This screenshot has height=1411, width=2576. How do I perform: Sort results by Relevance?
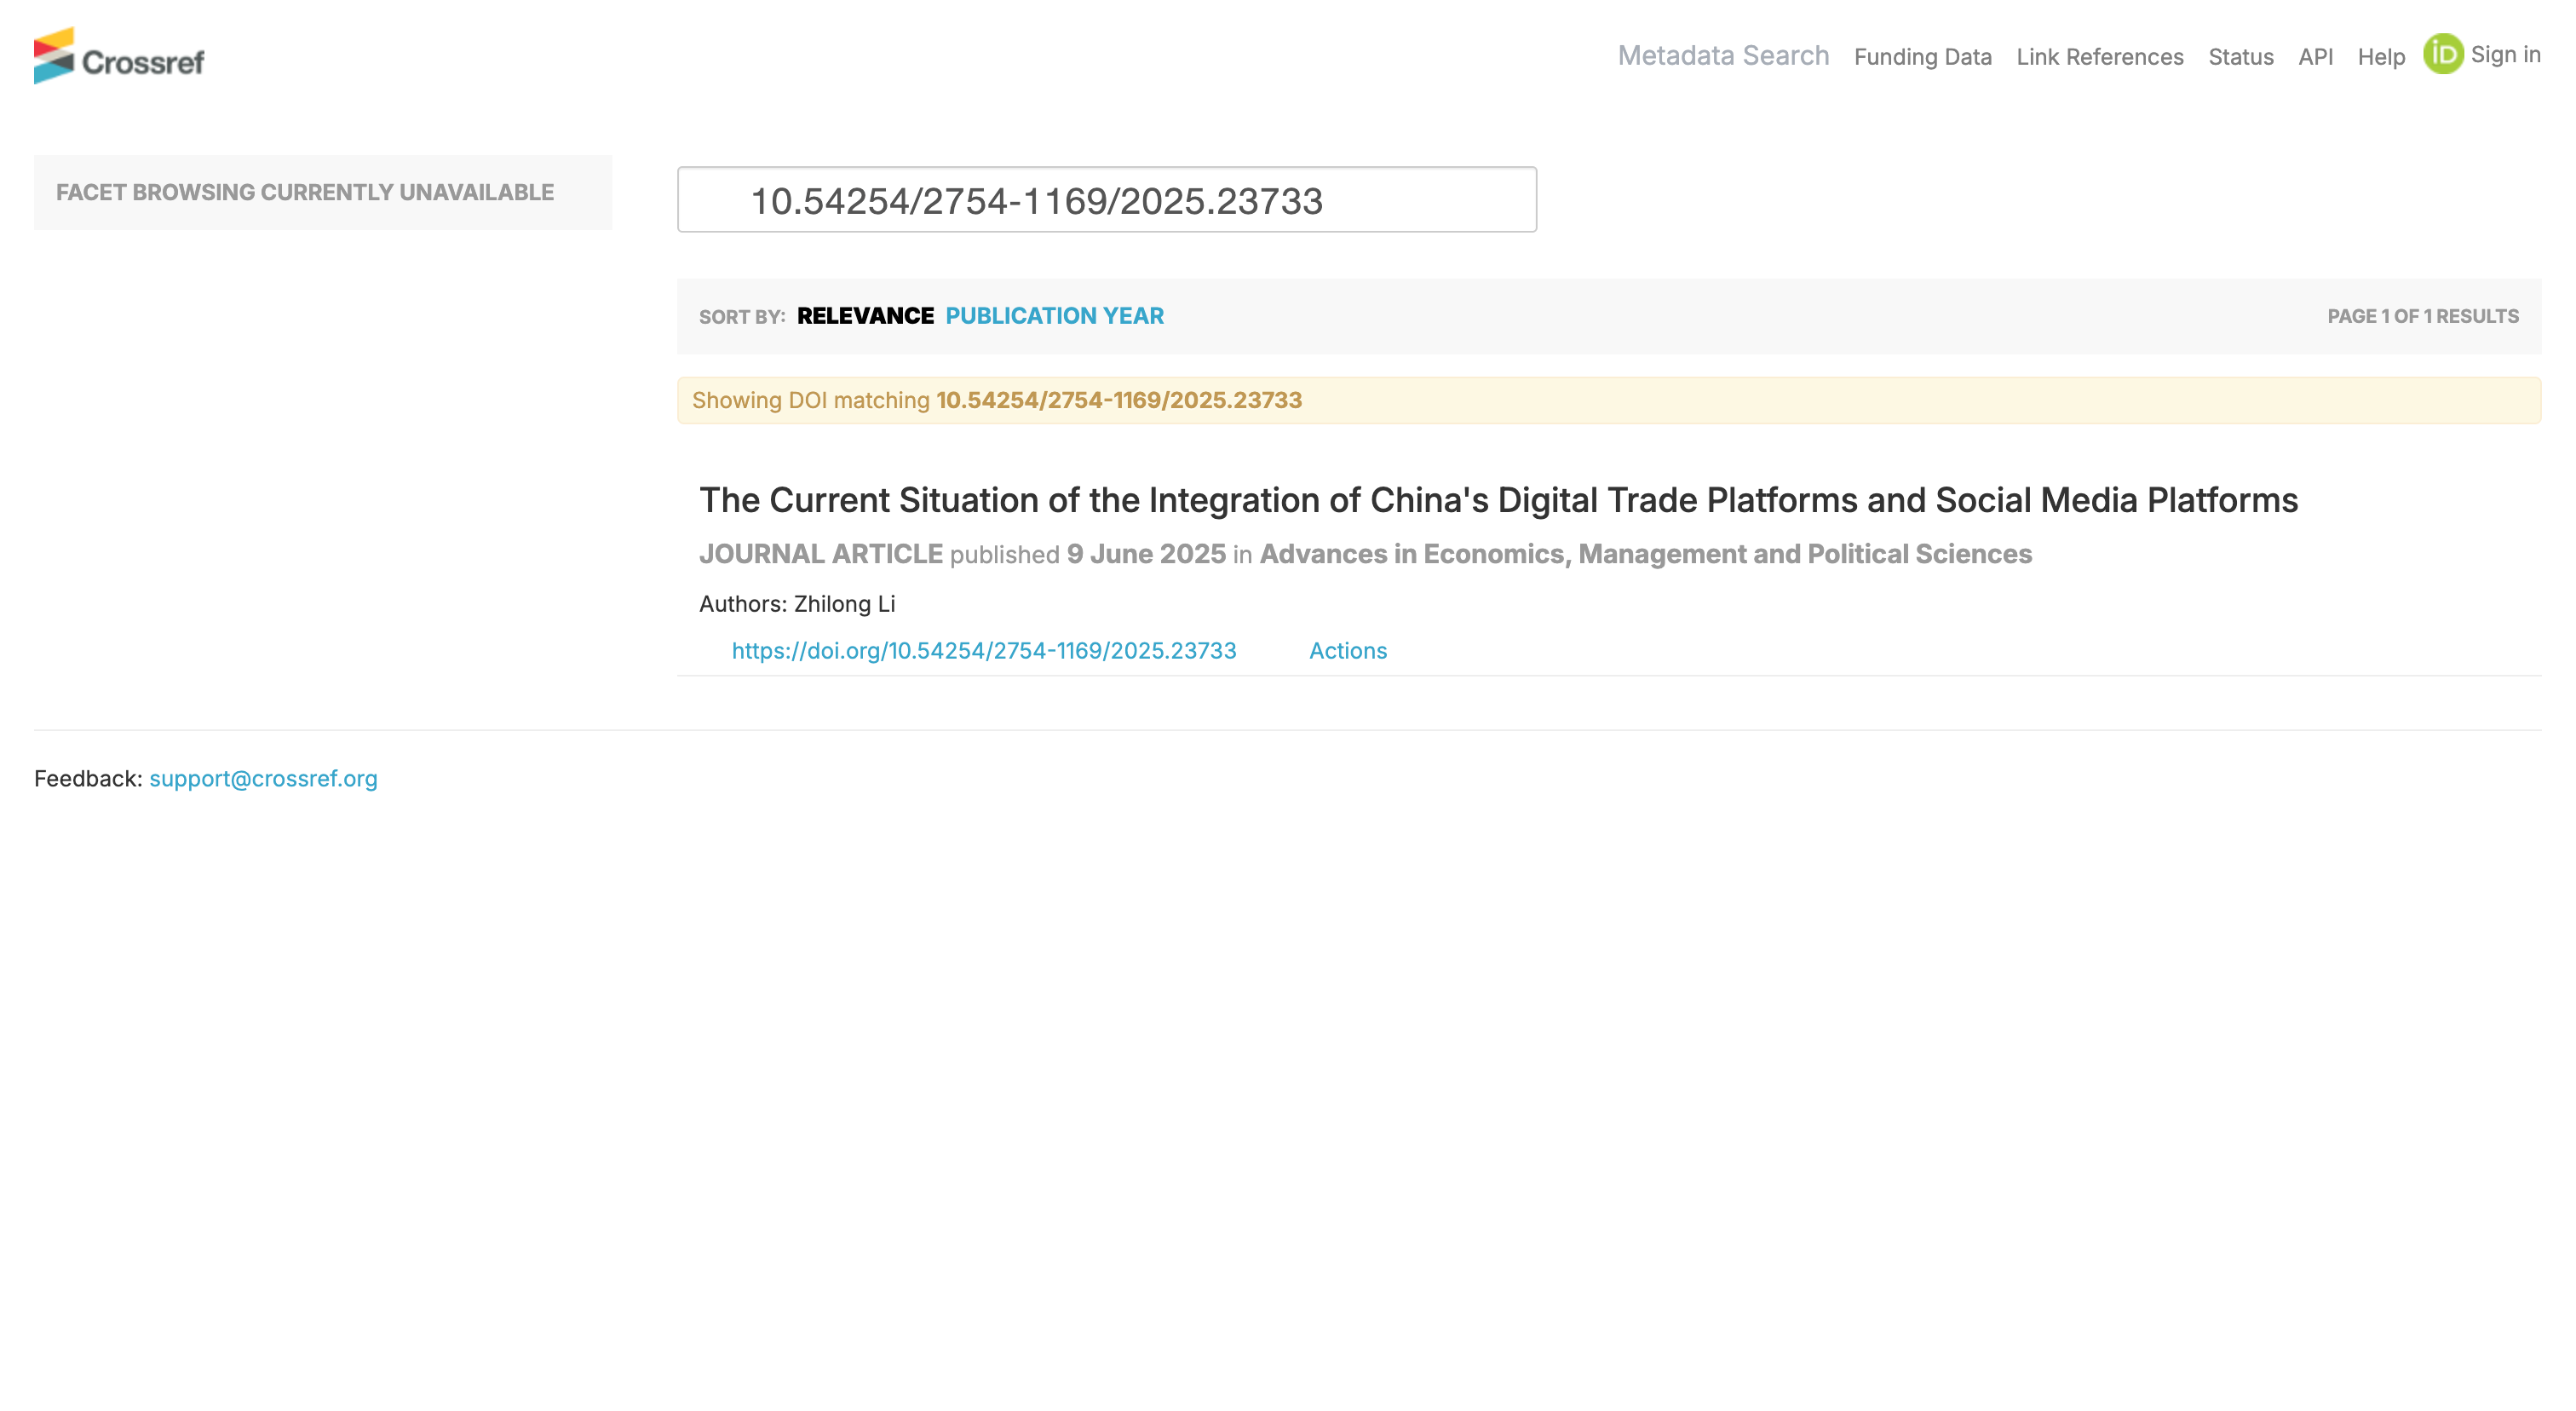click(x=865, y=316)
